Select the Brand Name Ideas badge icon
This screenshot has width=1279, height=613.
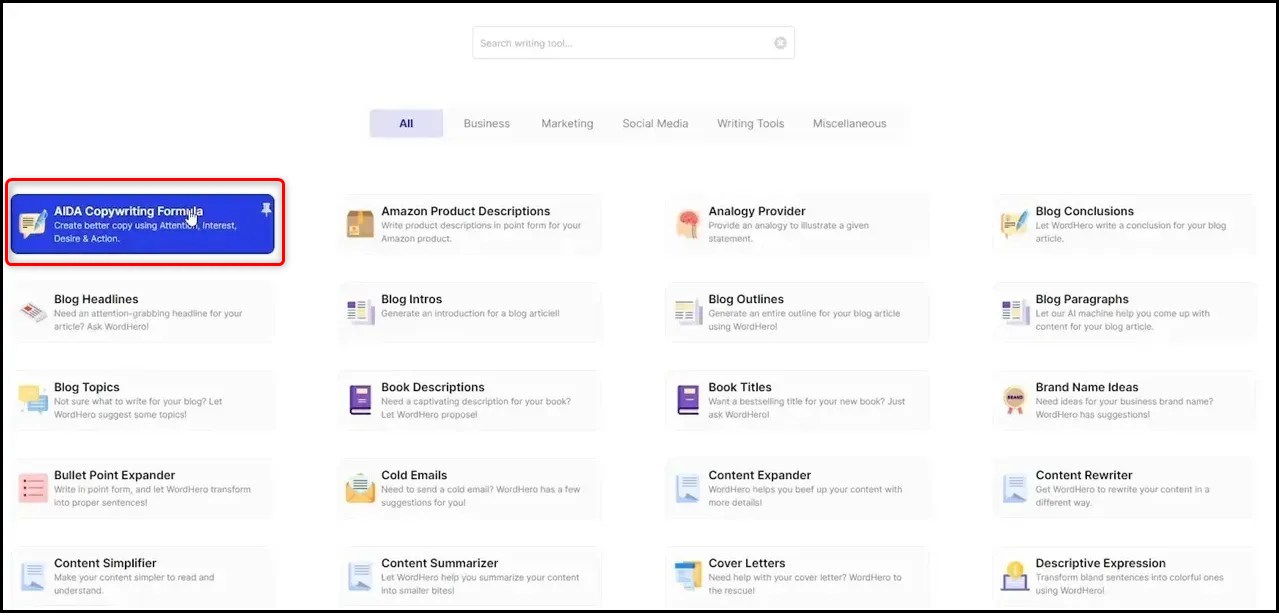click(x=1014, y=397)
